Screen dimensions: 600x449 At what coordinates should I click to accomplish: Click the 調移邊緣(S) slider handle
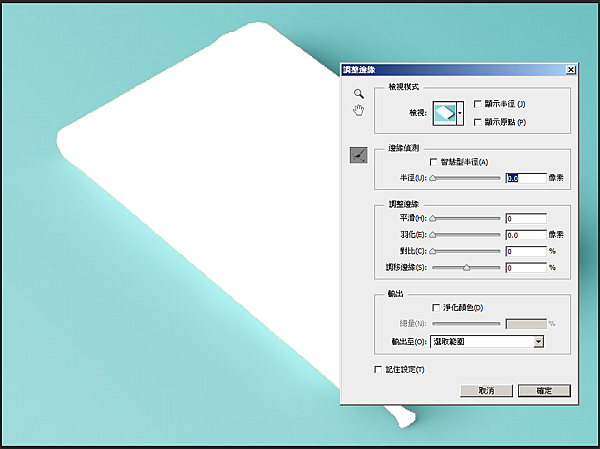[x=466, y=268]
